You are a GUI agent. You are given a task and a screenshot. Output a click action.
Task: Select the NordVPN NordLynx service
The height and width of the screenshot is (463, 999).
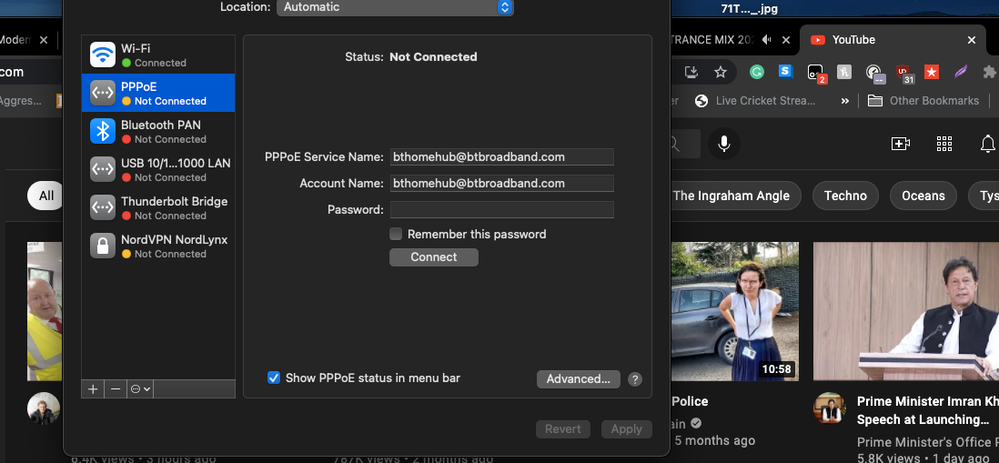[158, 246]
